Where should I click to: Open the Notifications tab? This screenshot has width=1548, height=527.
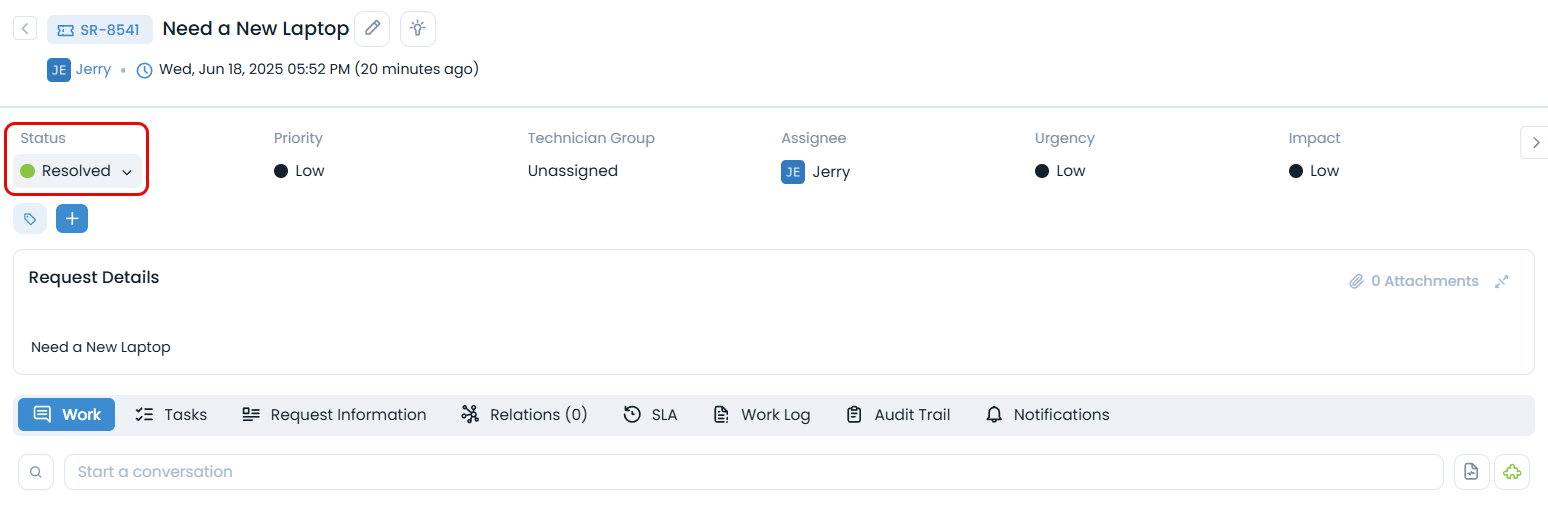pyautogui.click(x=1047, y=415)
